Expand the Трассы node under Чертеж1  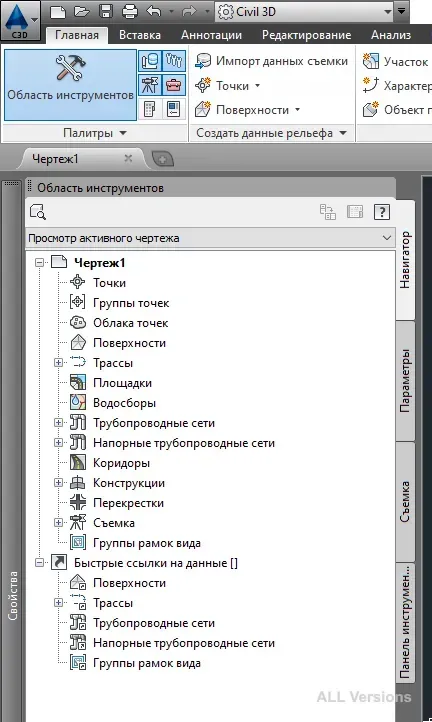[58, 362]
